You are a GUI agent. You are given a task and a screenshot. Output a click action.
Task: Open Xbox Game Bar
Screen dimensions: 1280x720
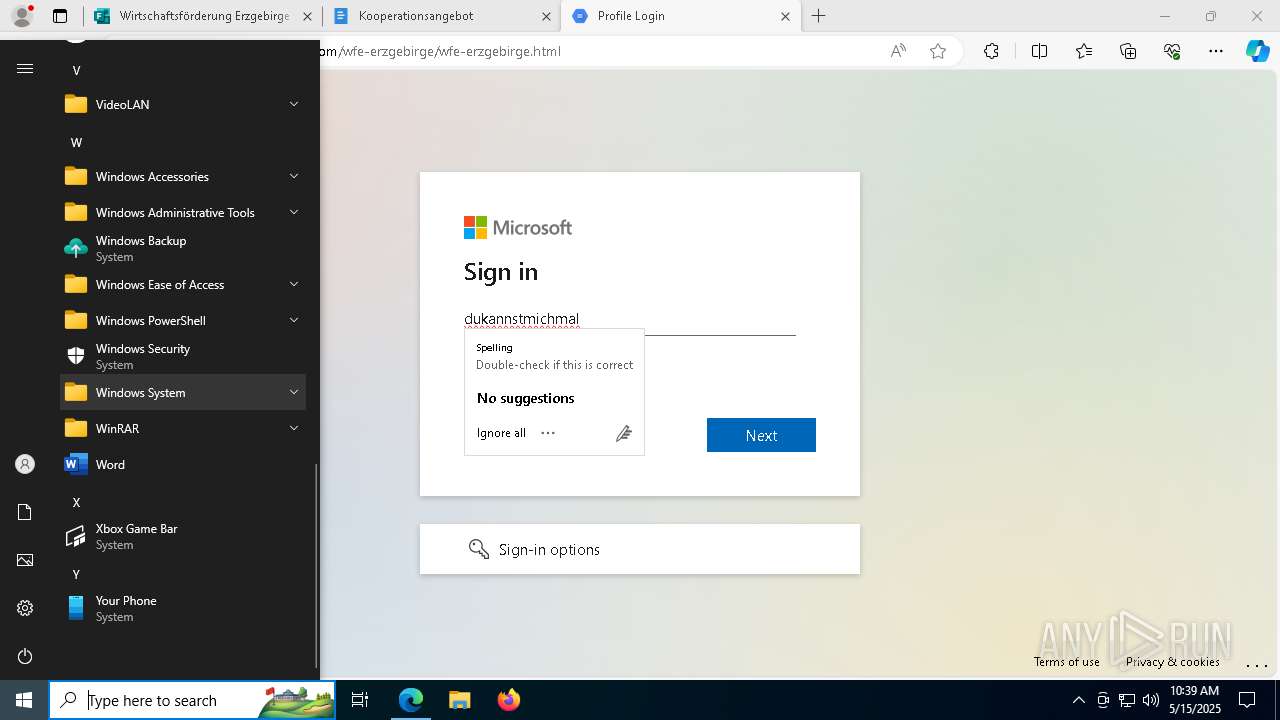pyautogui.click(x=183, y=536)
